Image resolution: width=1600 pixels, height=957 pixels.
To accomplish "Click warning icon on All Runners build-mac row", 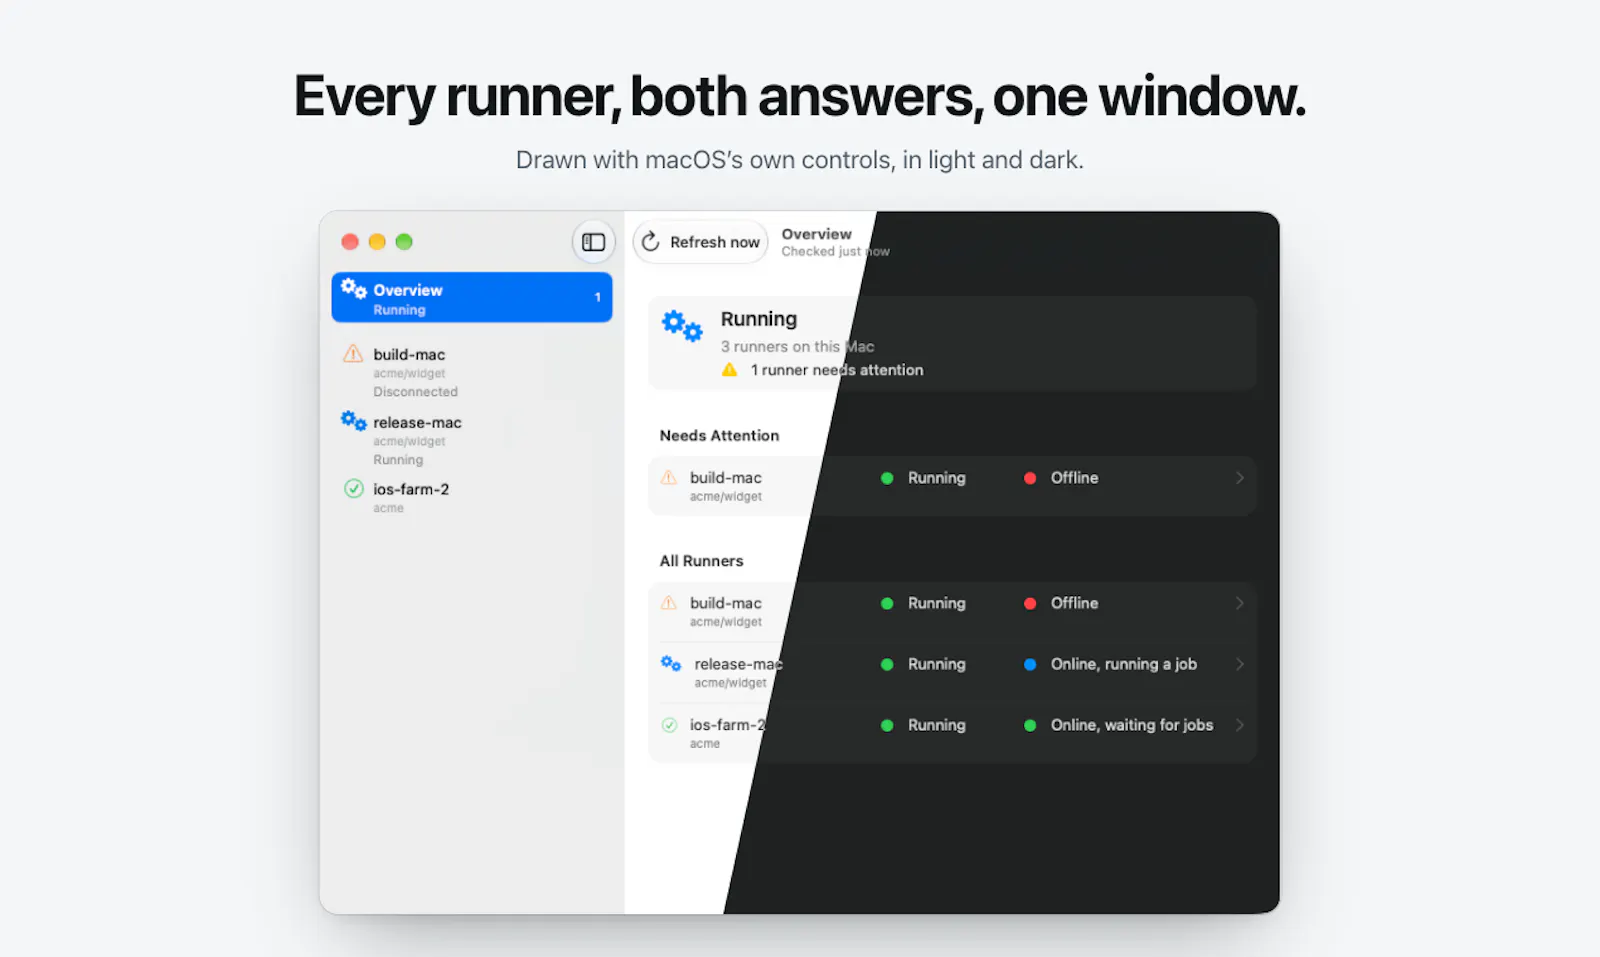I will [669, 603].
